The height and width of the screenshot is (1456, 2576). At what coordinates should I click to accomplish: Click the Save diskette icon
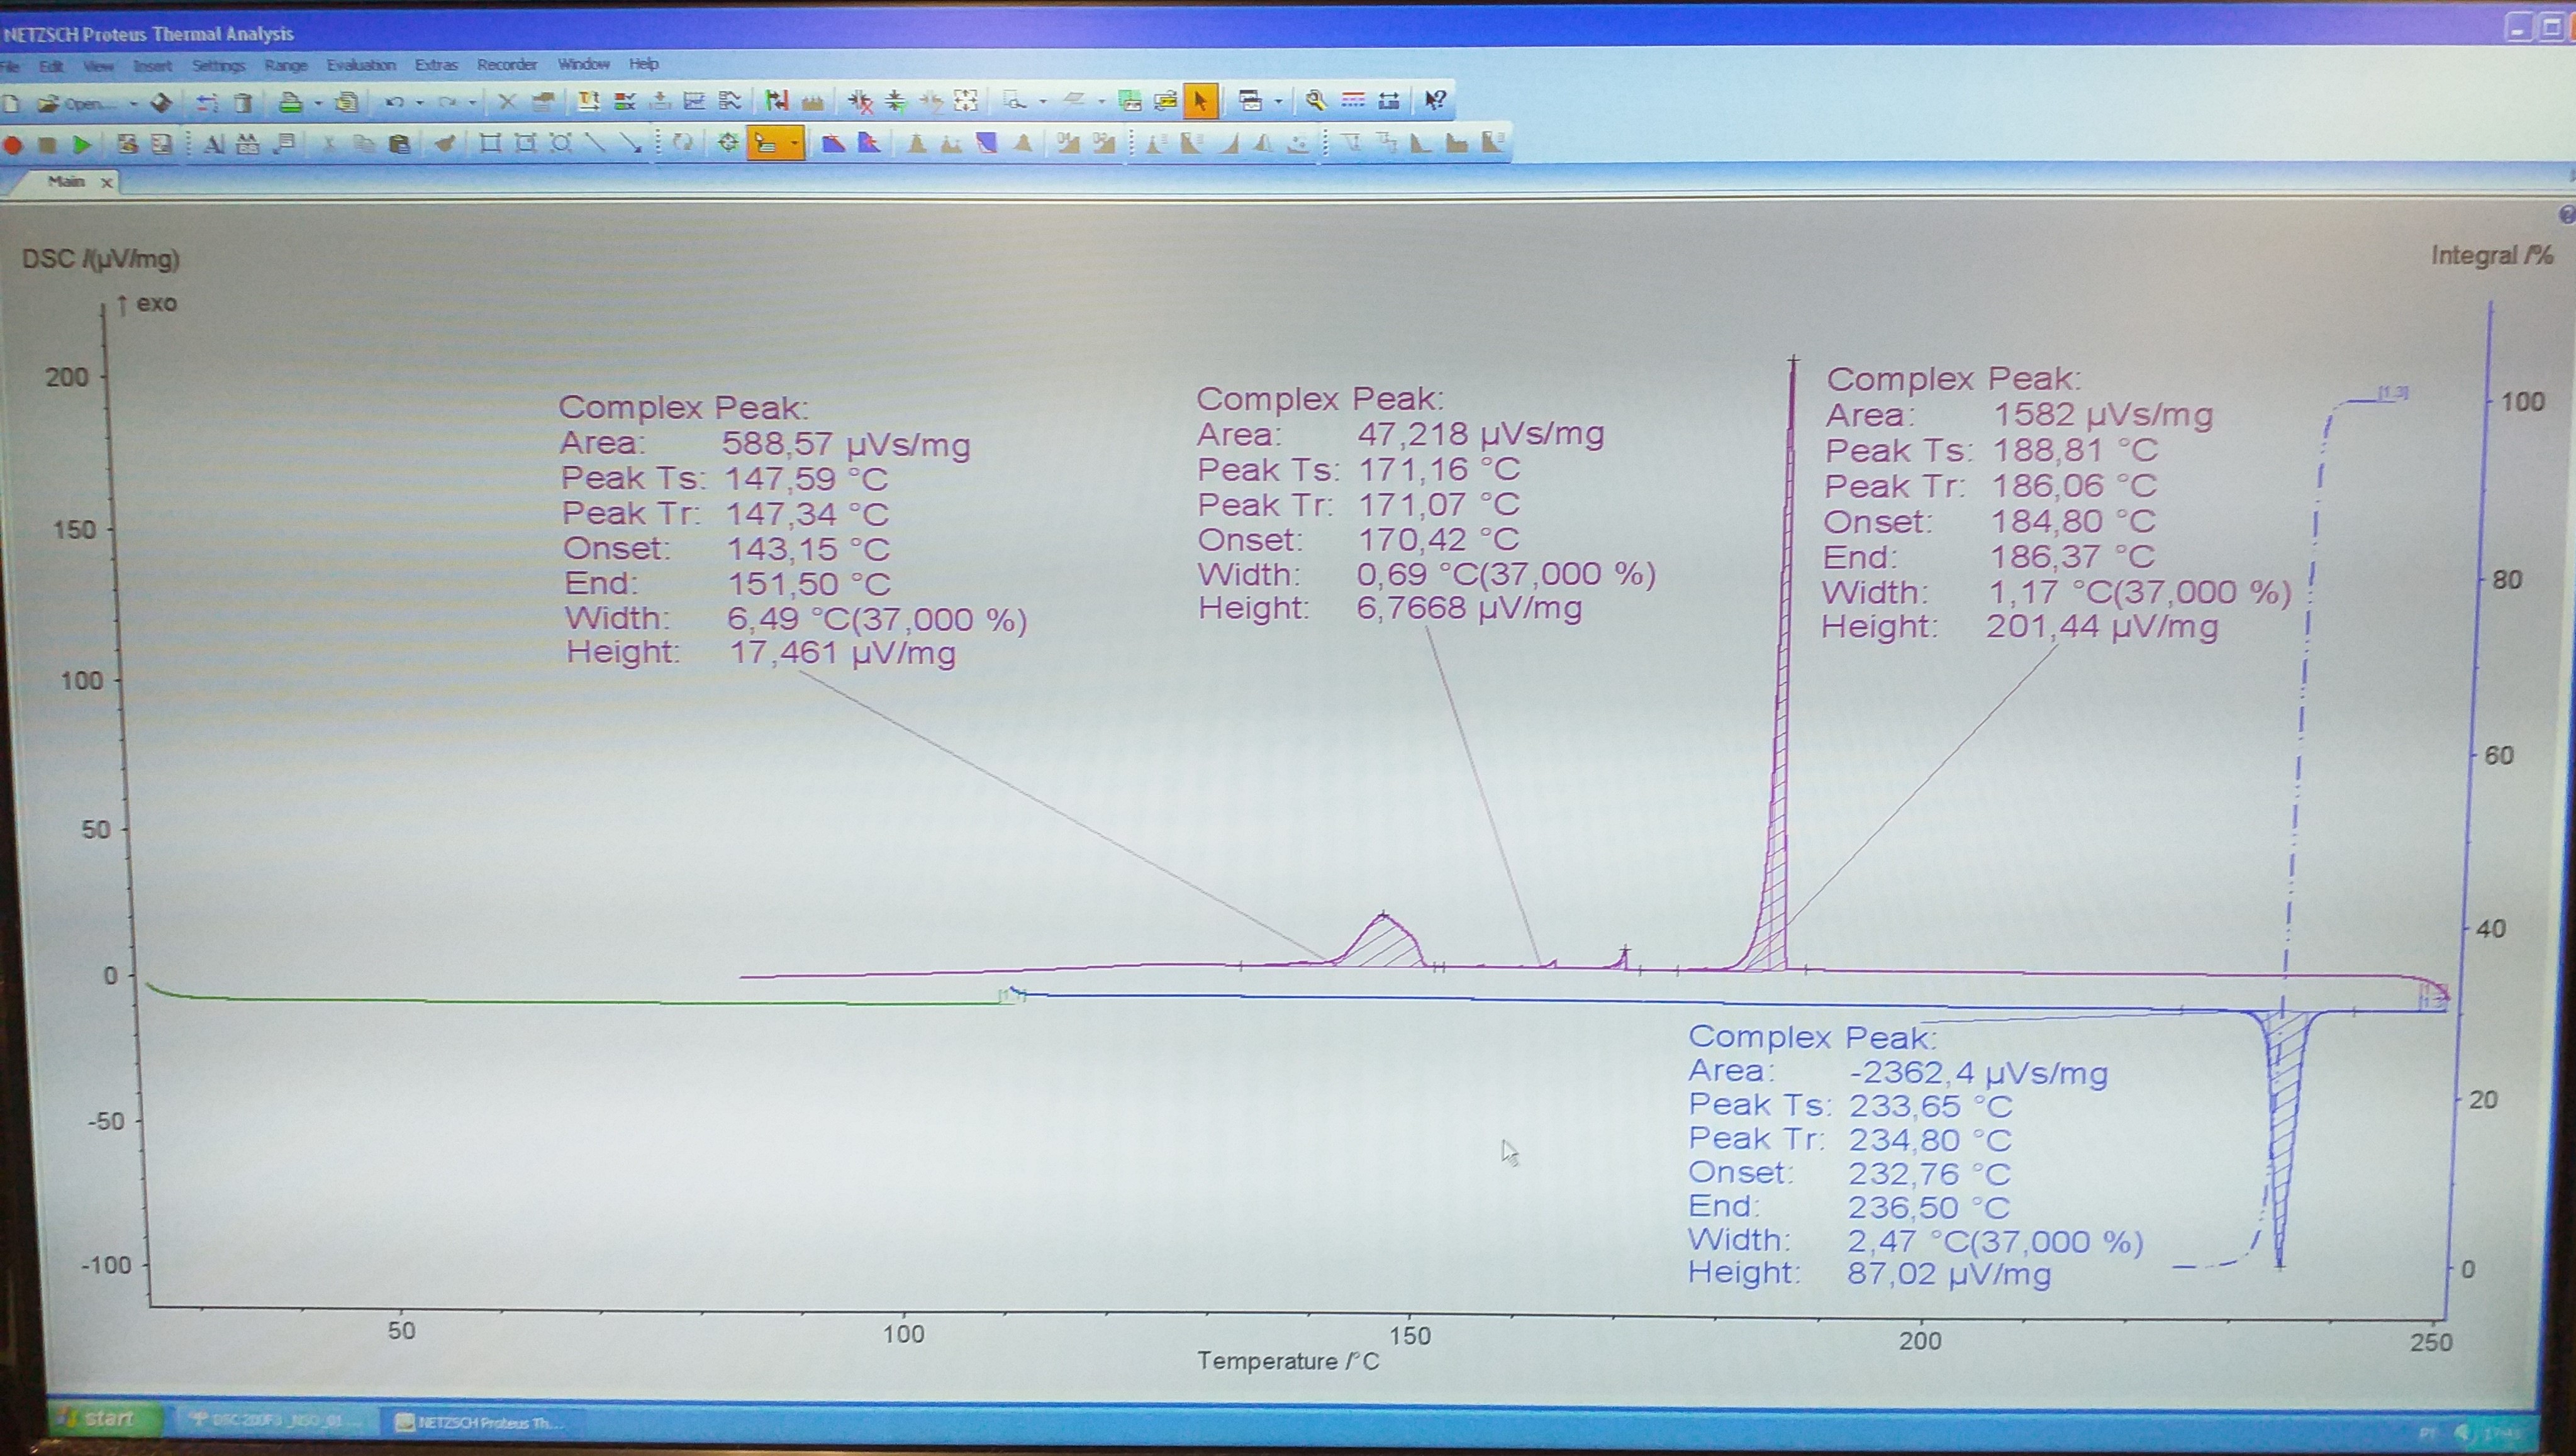pos(161,102)
